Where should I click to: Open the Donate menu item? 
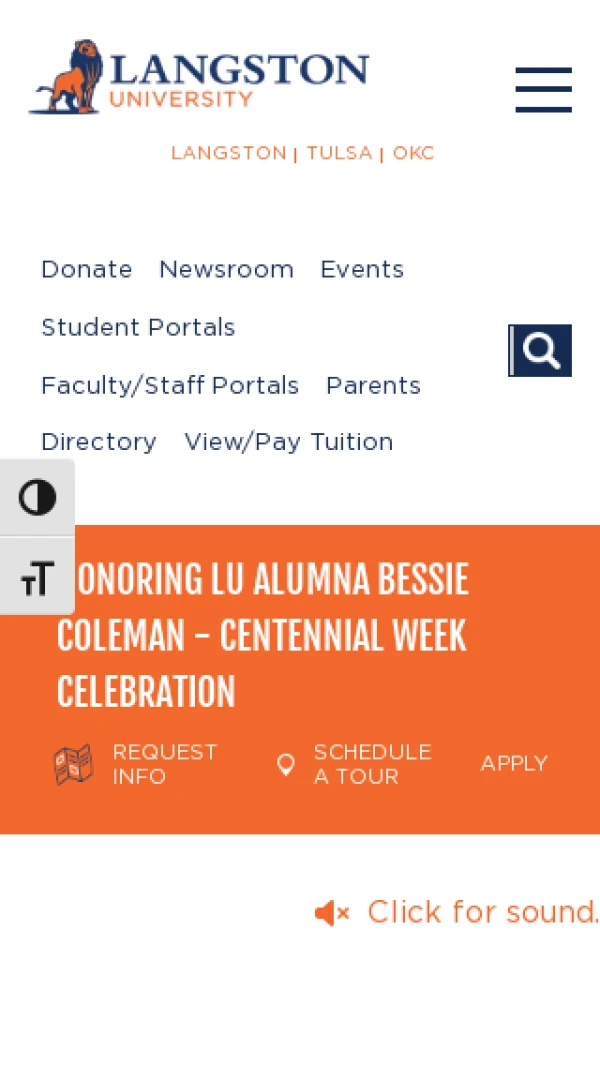pos(87,270)
